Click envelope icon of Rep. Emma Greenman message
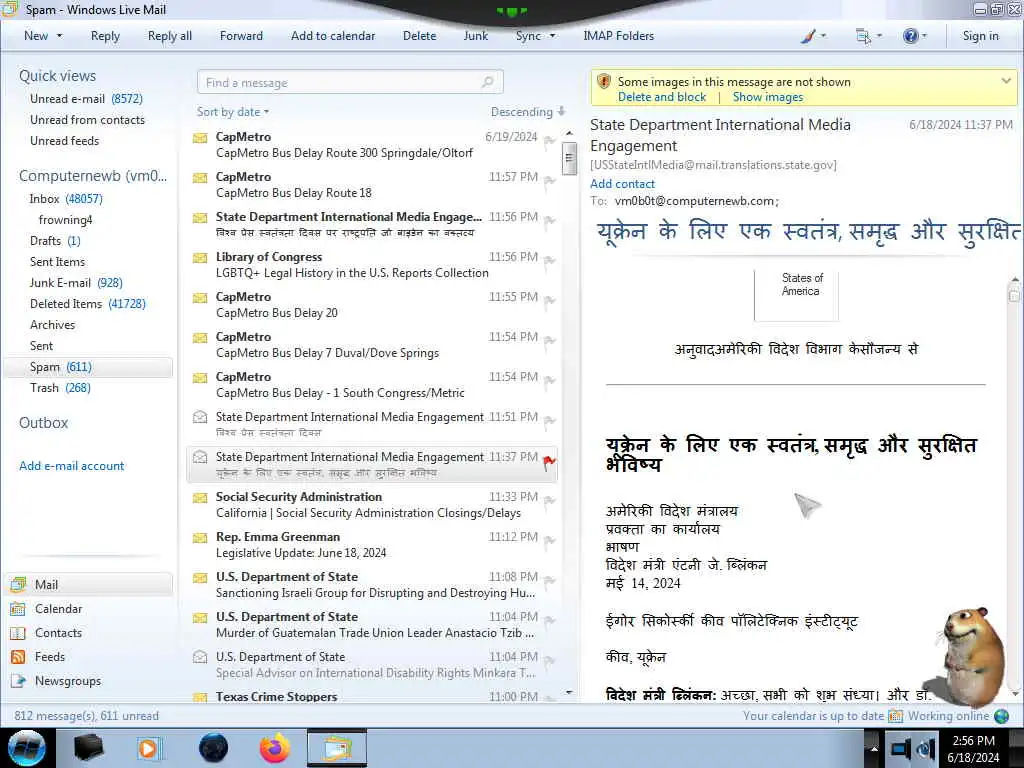Screen dimensions: 1024x768 point(200,537)
